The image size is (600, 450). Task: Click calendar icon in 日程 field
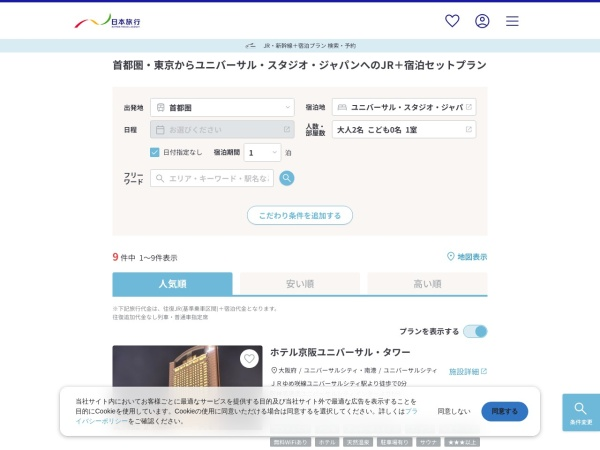pyautogui.click(x=160, y=130)
